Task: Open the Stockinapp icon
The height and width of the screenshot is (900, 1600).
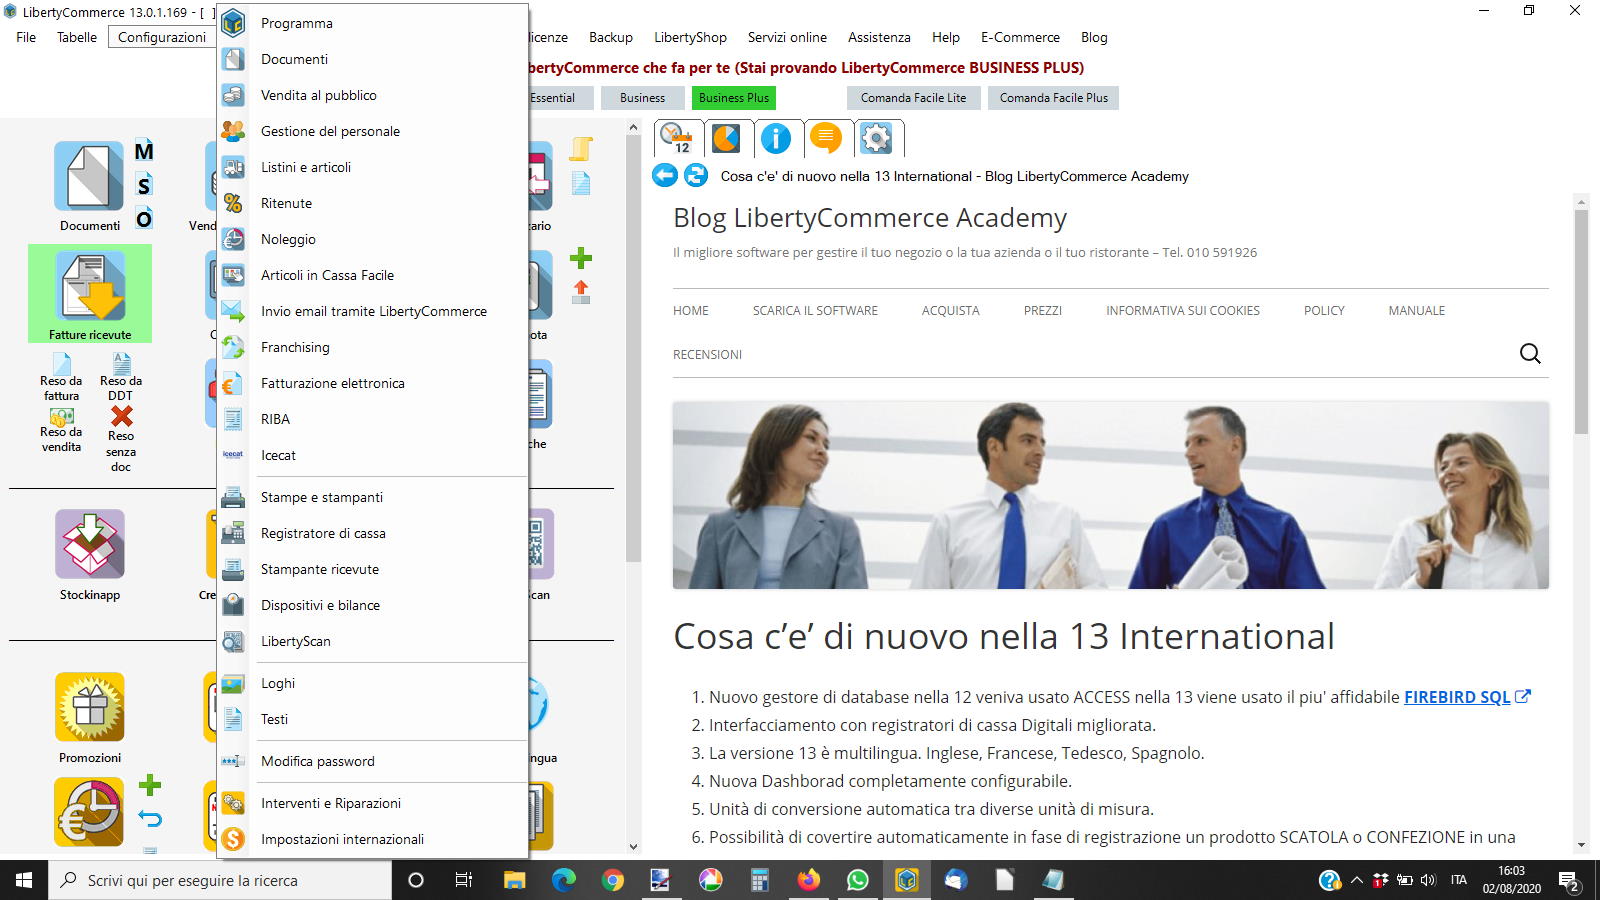Action: point(90,544)
